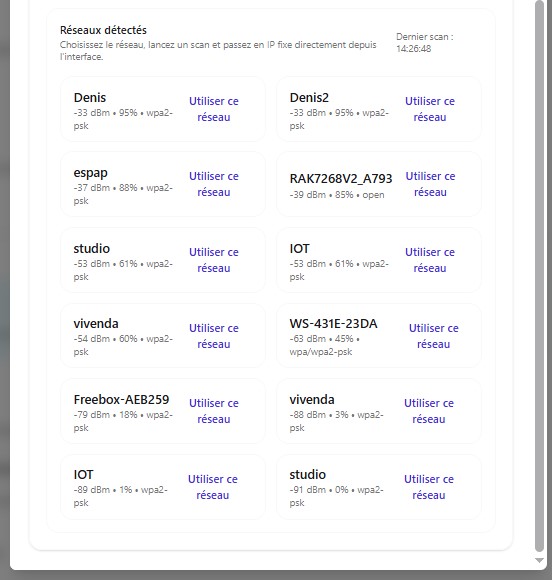Click the Denis2 network name
The width and height of the screenshot is (552, 580).
(x=309, y=98)
